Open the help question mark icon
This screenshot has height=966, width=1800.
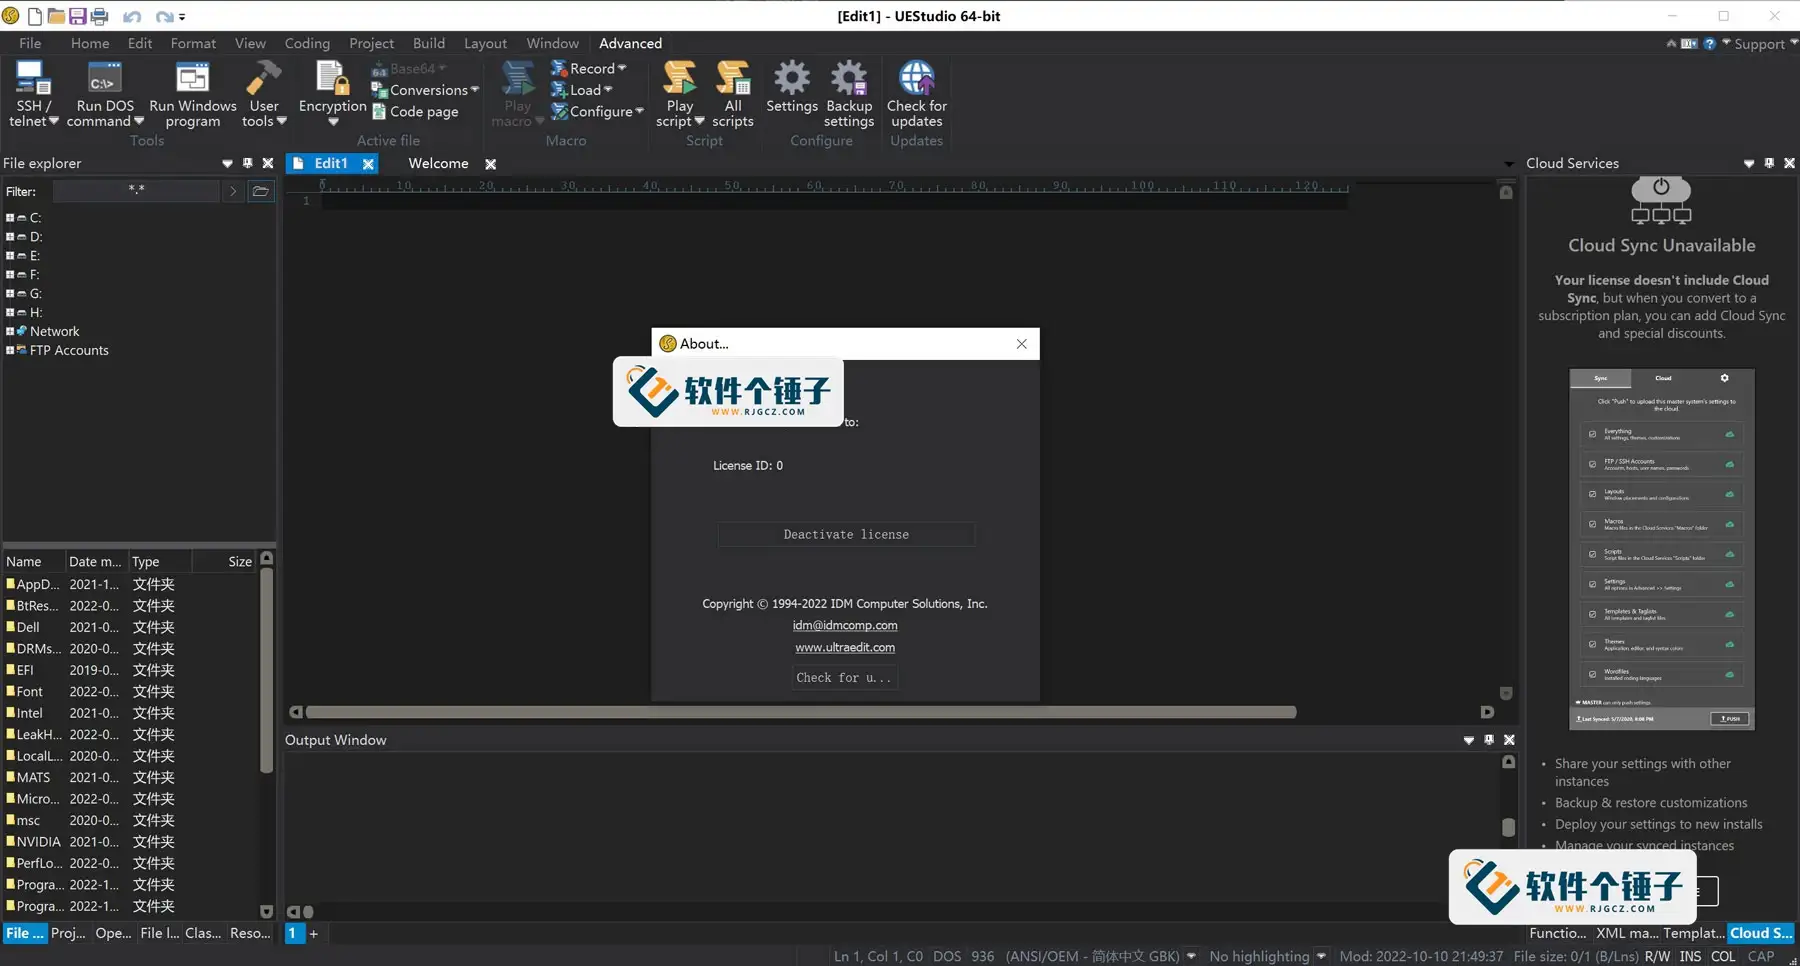click(x=1709, y=44)
